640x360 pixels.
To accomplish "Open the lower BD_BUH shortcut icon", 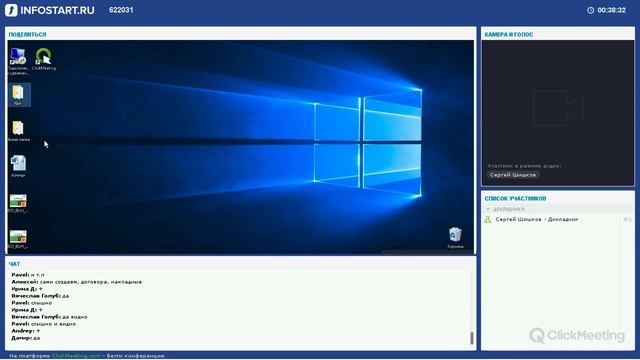I will coord(18,239).
